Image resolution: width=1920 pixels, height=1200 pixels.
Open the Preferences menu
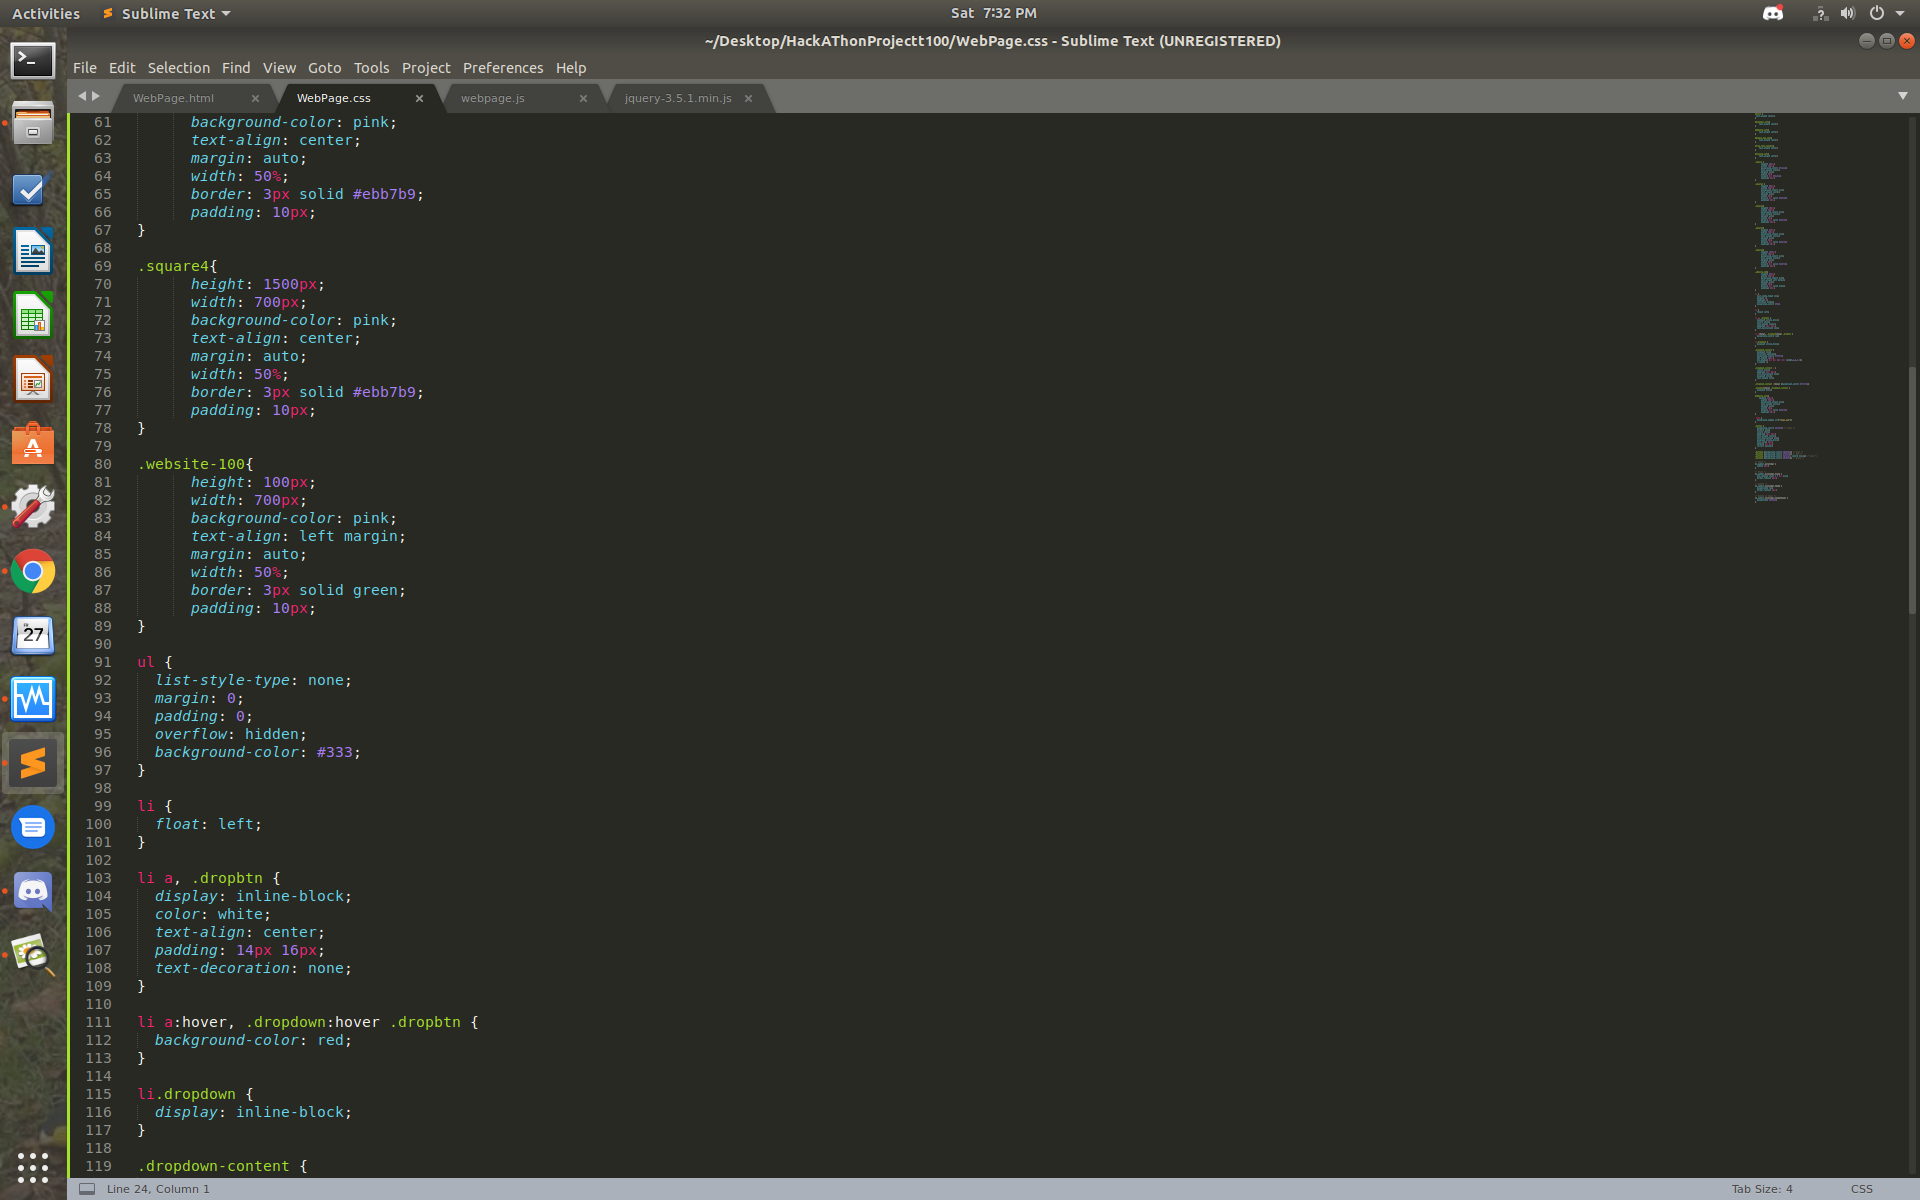tap(502, 68)
